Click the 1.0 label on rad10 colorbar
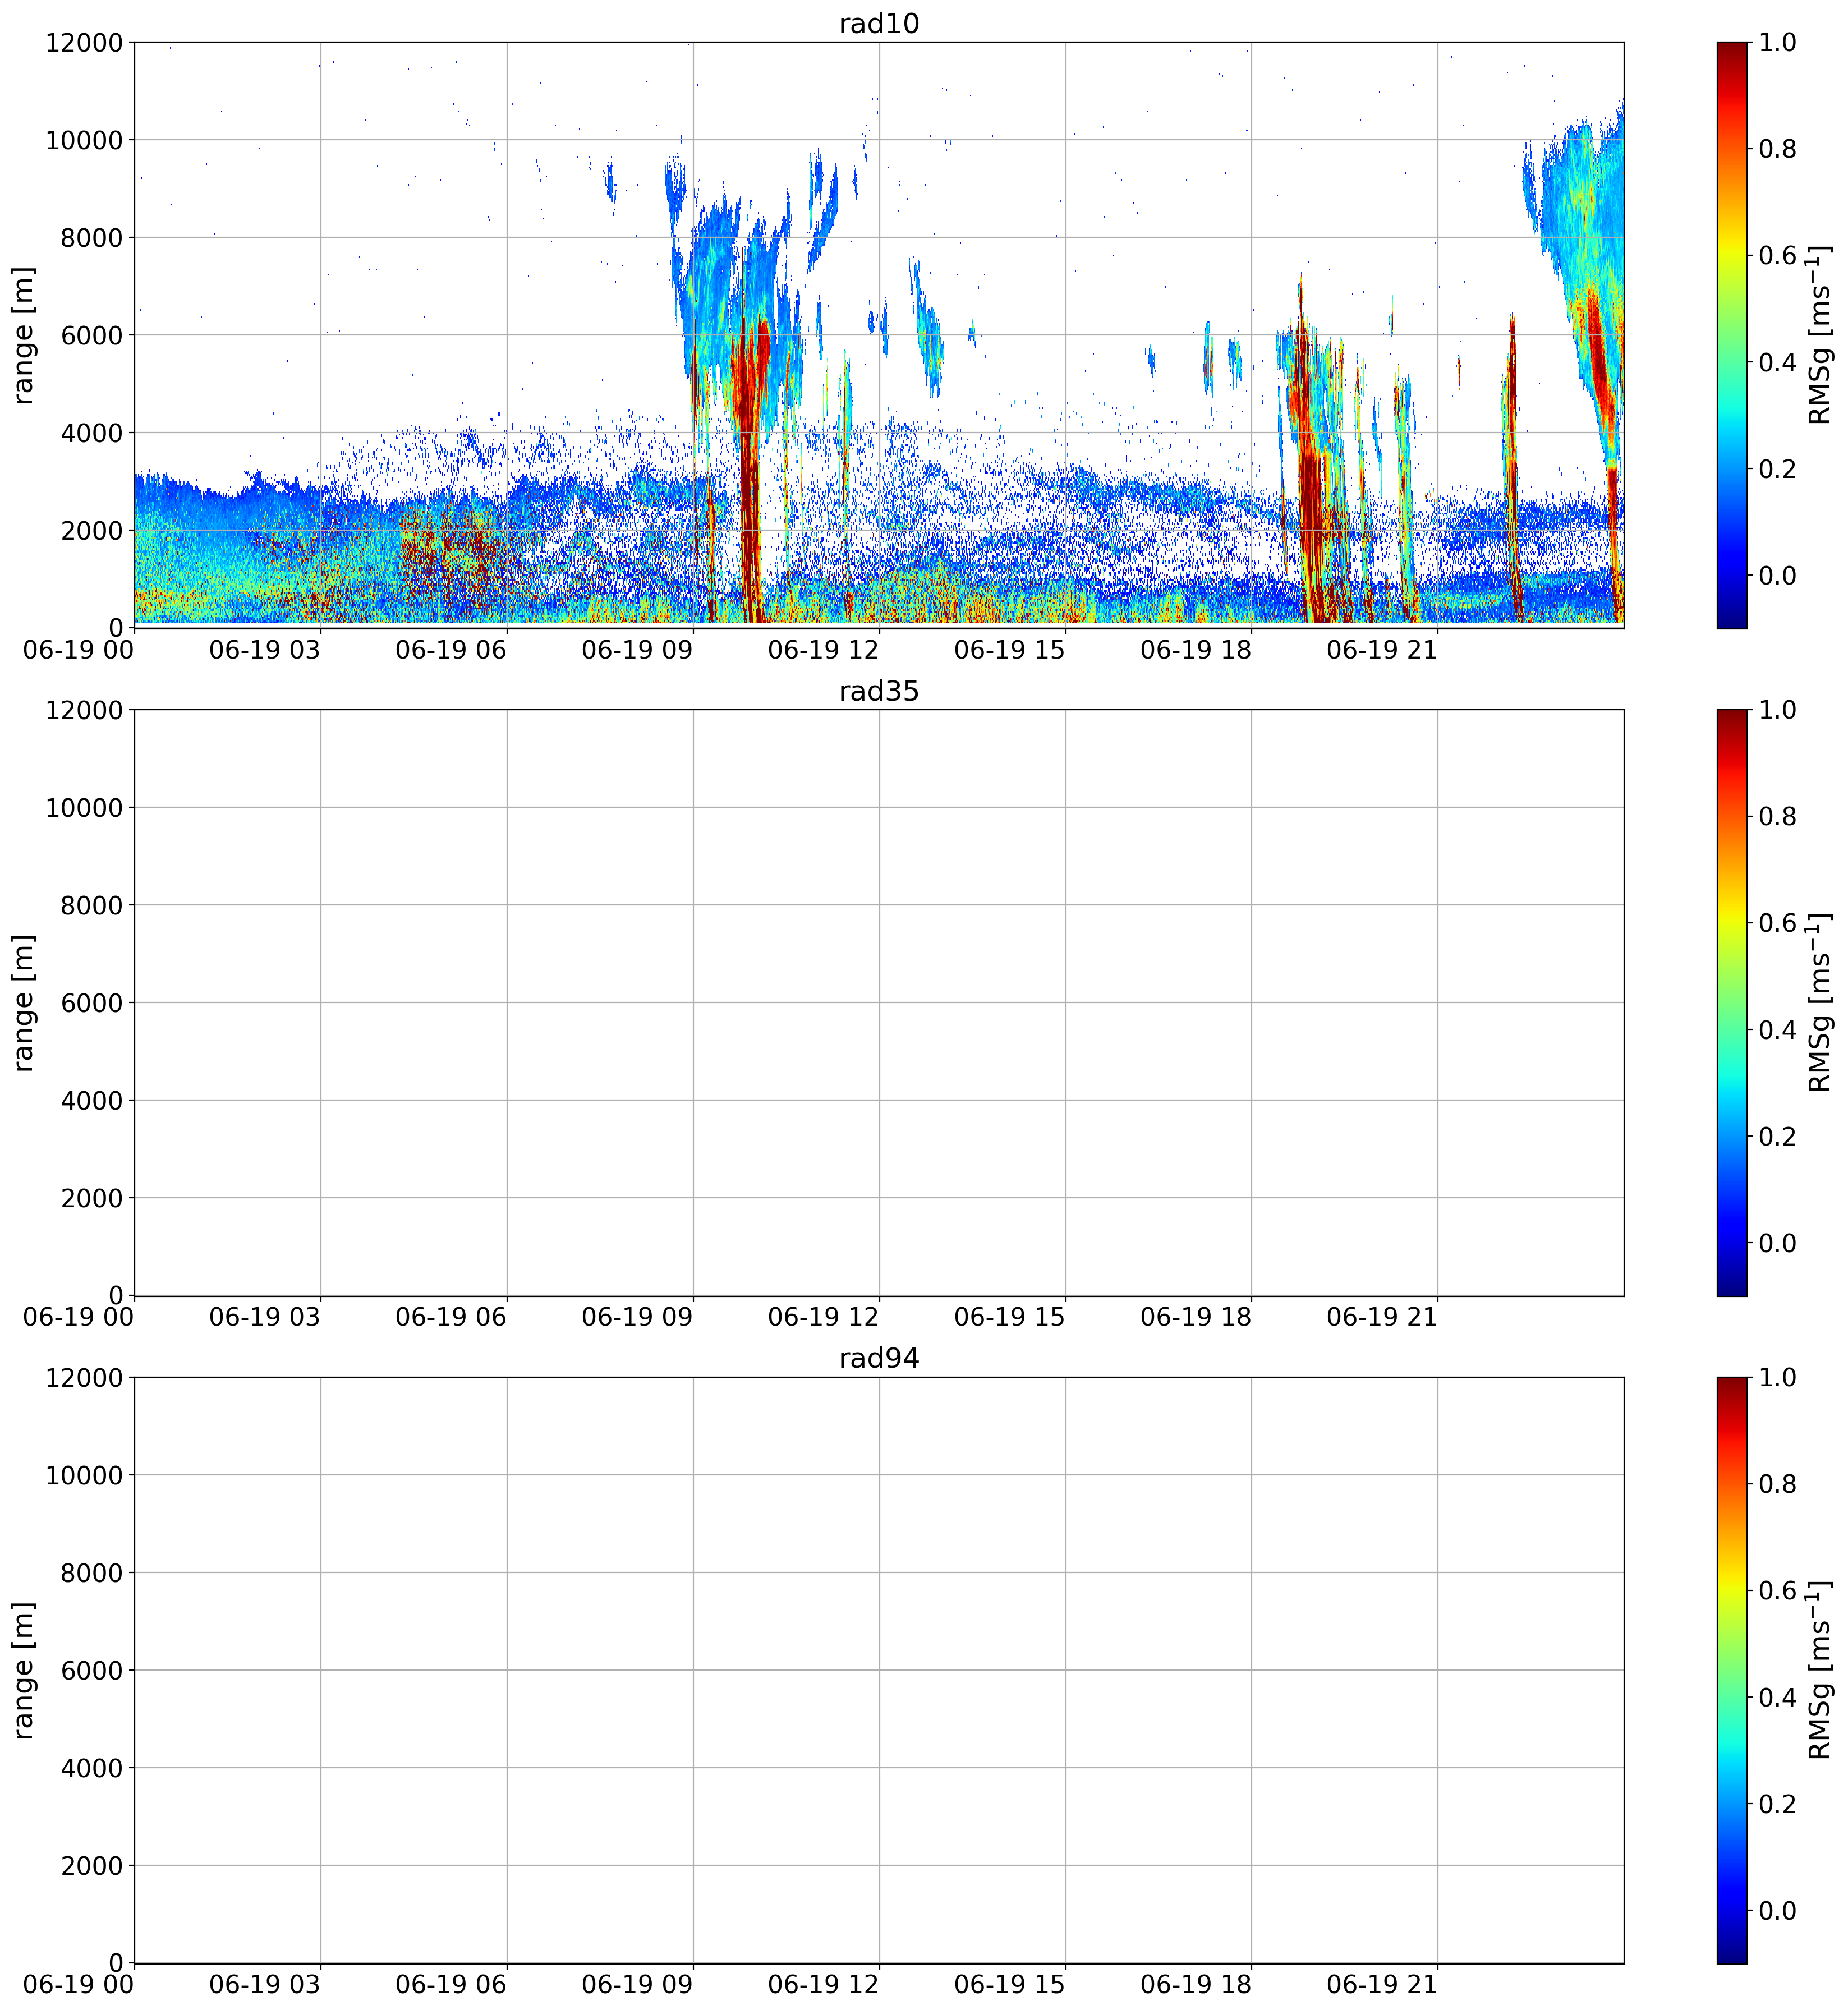 tap(1777, 43)
